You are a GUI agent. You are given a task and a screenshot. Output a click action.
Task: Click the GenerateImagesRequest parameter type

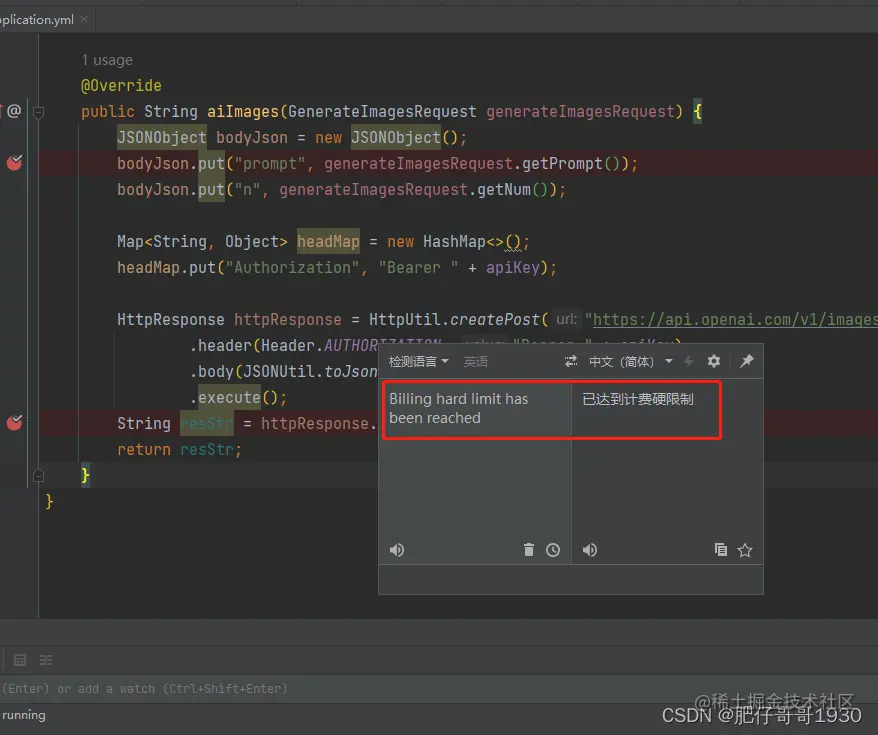point(382,111)
